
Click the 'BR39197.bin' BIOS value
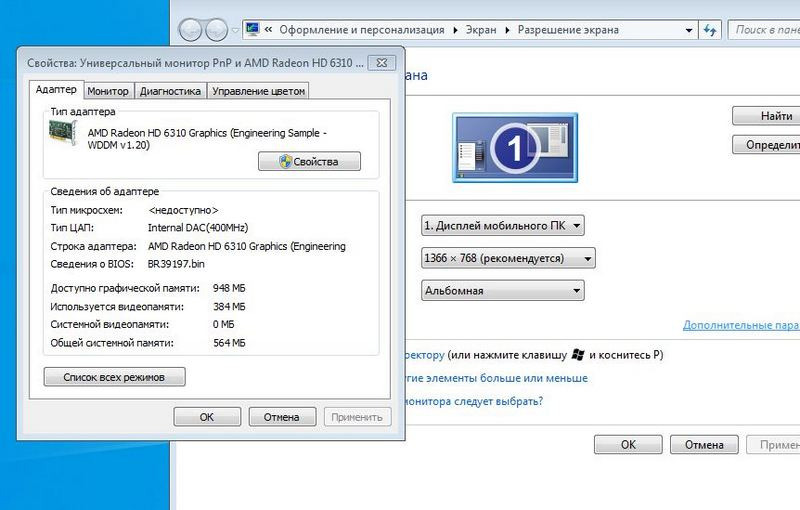(176, 264)
